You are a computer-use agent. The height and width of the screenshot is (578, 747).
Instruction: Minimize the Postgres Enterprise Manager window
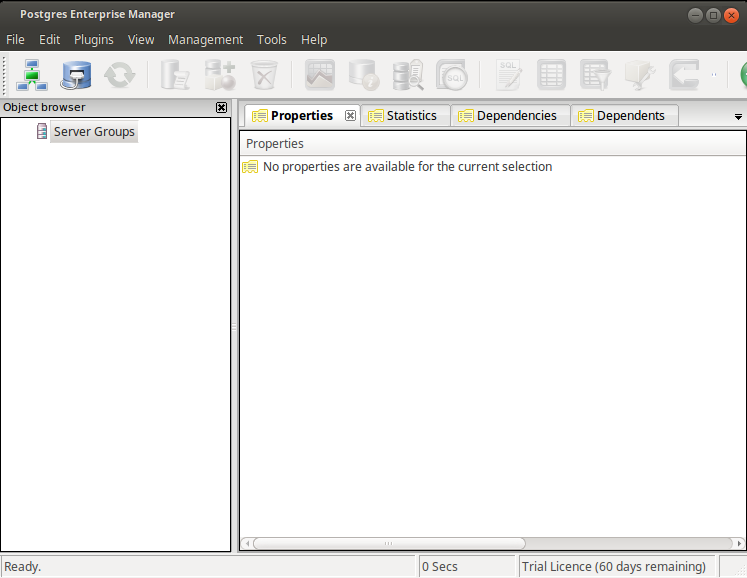point(695,16)
